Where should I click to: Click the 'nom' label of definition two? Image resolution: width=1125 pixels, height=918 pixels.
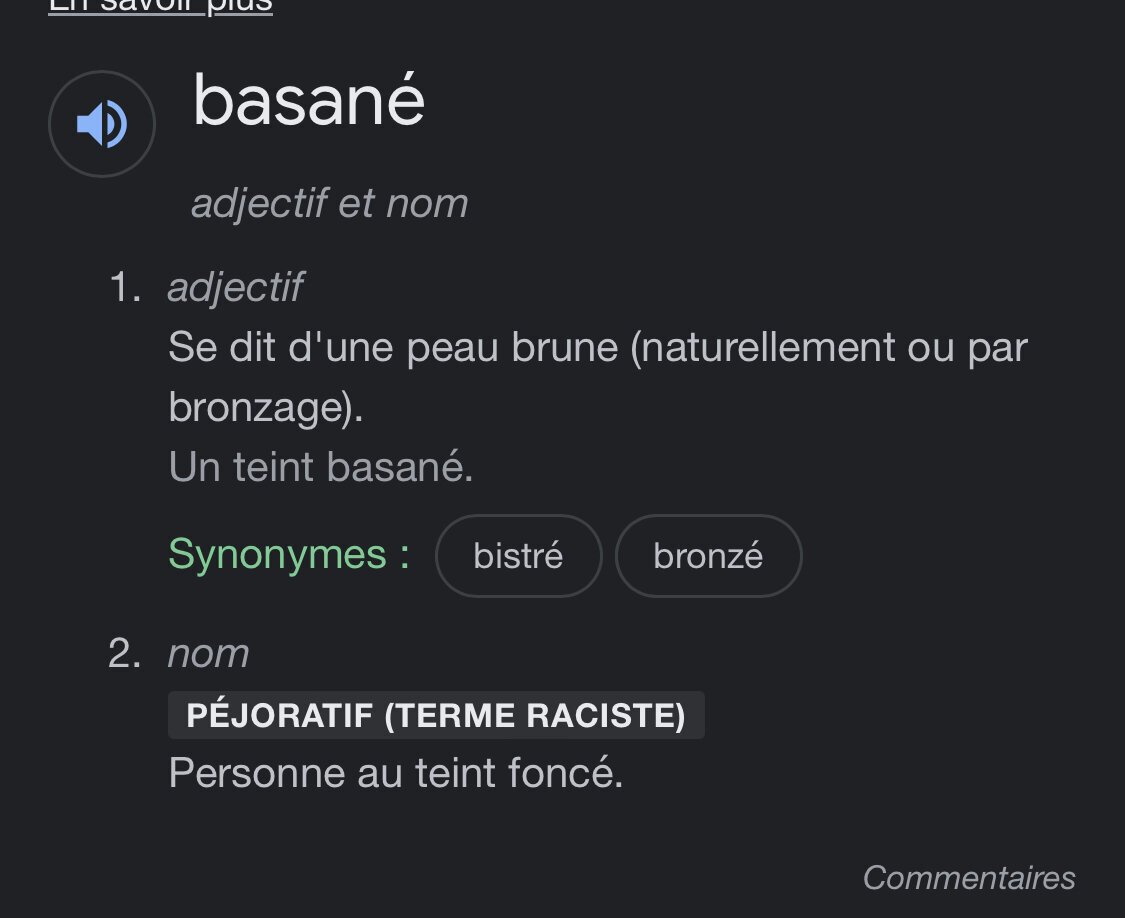pyautogui.click(x=208, y=654)
